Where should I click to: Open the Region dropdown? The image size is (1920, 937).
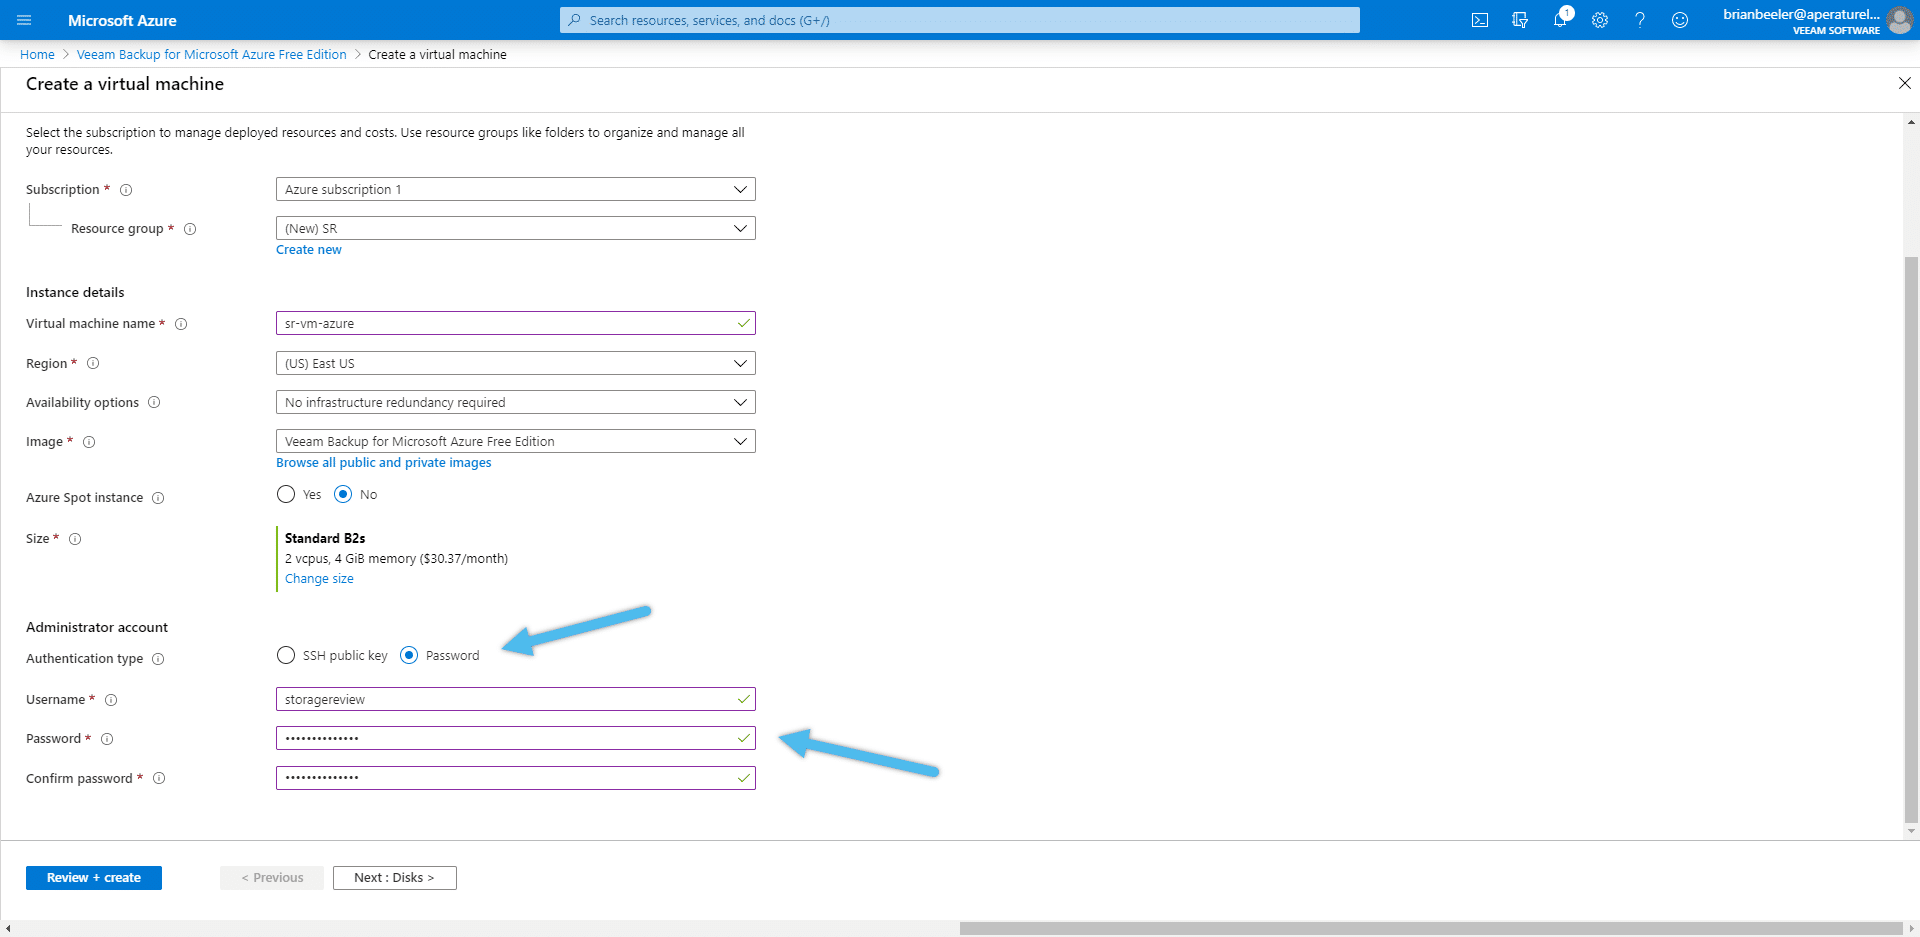coord(516,363)
